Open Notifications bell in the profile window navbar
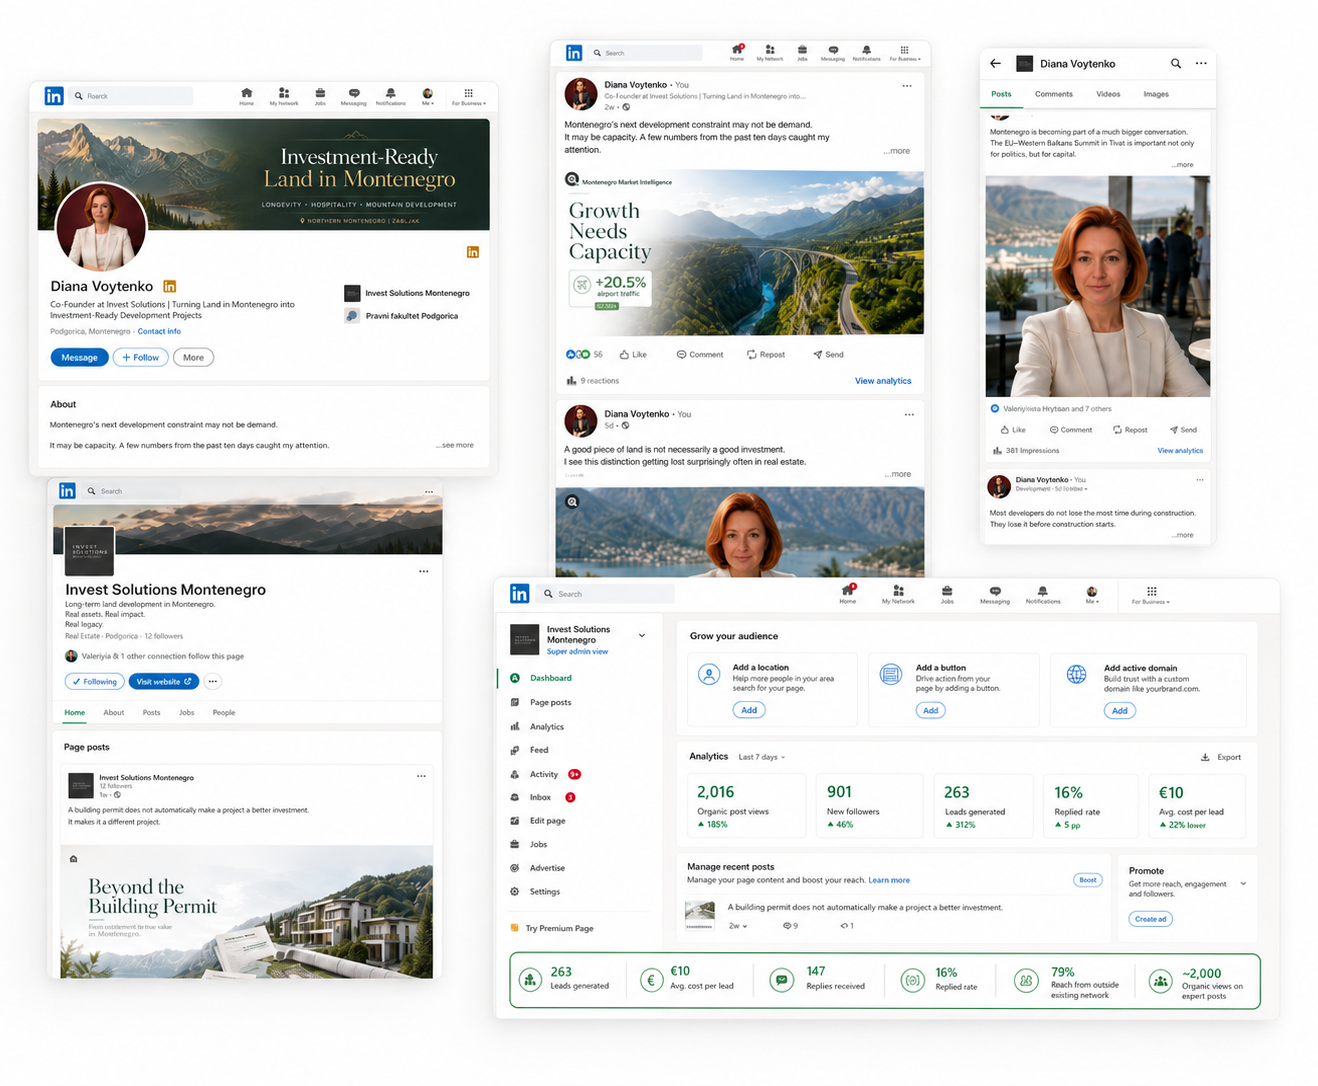1318x1086 pixels. tap(390, 96)
